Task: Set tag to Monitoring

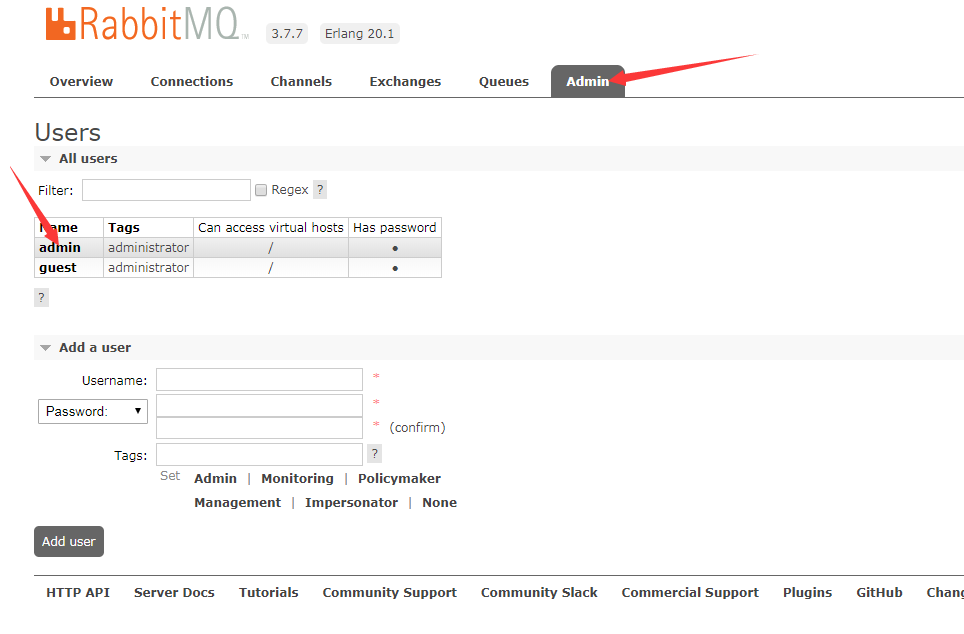Action: click(x=298, y=478)
